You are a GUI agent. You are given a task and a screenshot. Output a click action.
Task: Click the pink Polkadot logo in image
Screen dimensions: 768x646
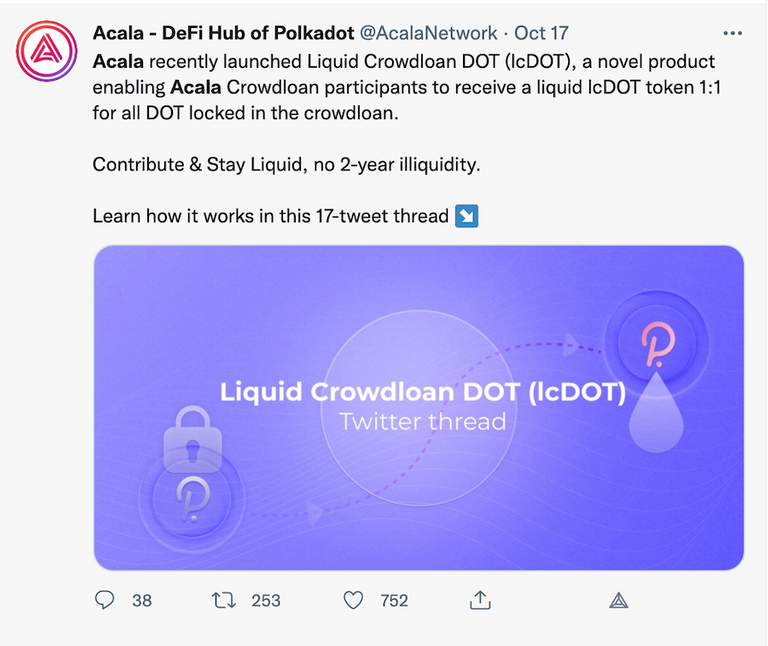(658, 344)
